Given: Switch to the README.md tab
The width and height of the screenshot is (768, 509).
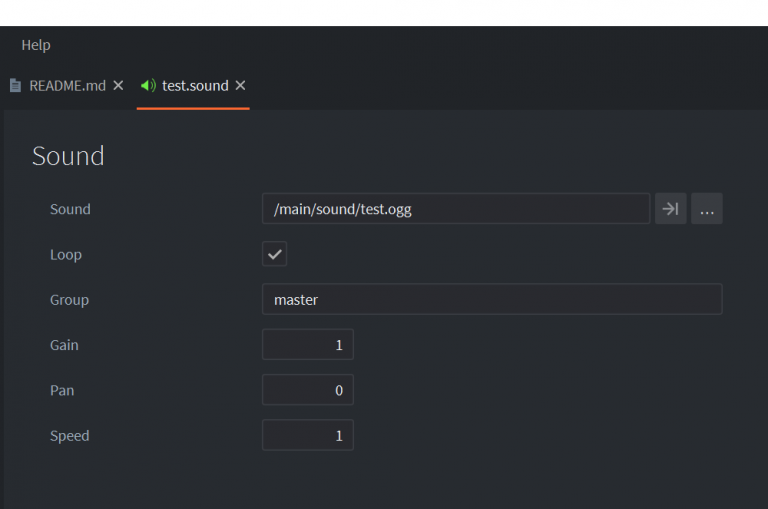Looking at the screenshot, I should [x=67, y=86].
